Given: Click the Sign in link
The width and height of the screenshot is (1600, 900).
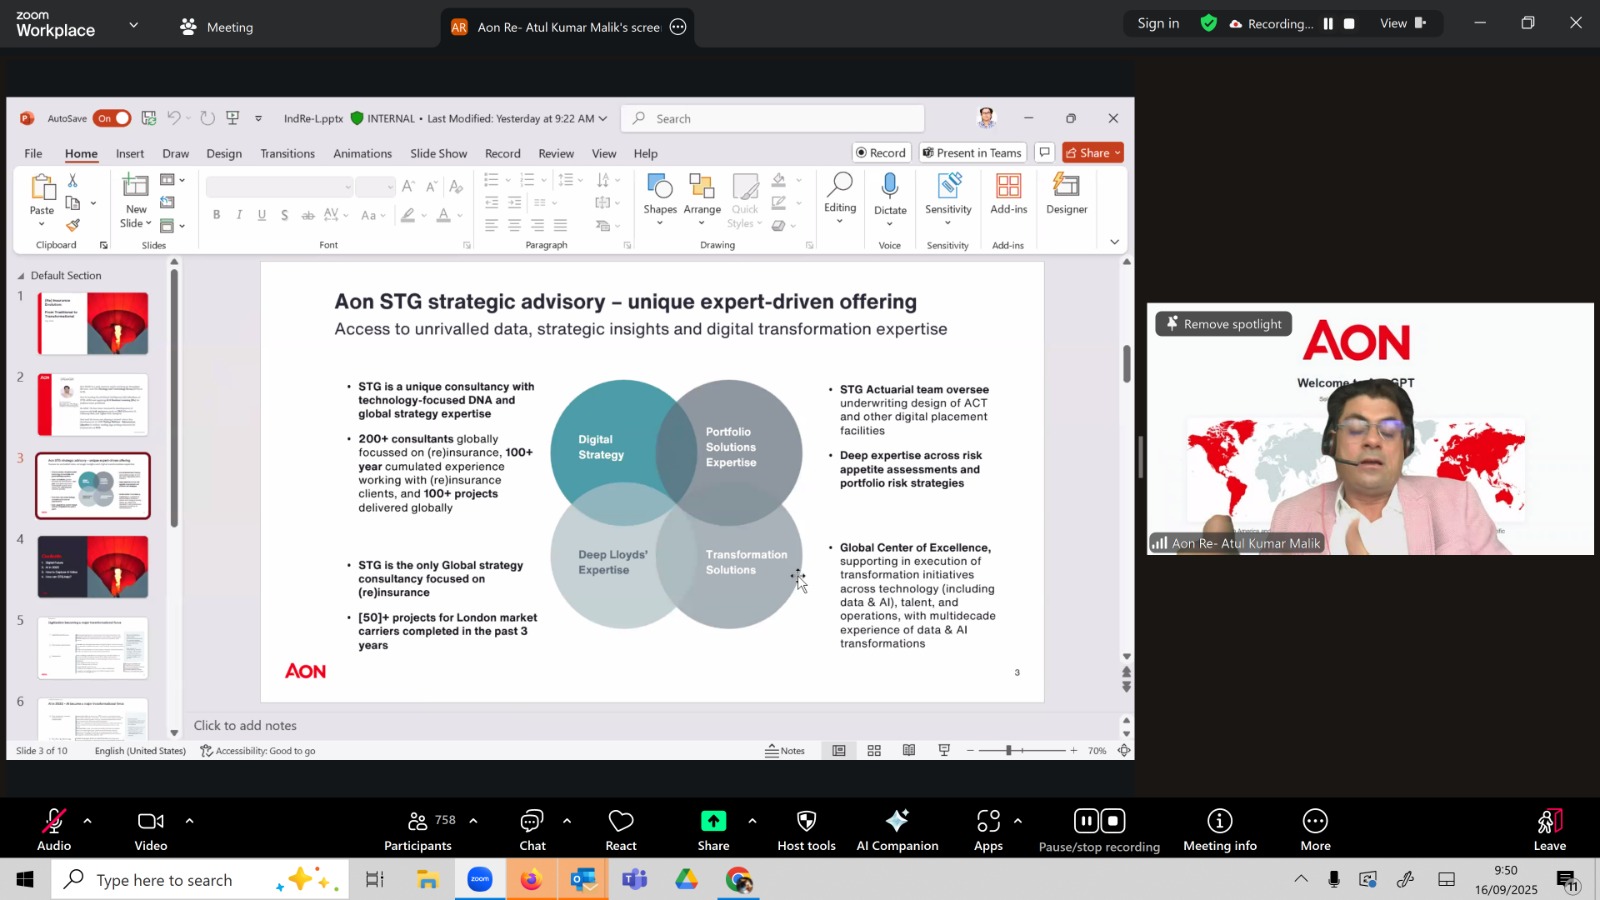Looking at the screenshot, I should pos(1158,23).
